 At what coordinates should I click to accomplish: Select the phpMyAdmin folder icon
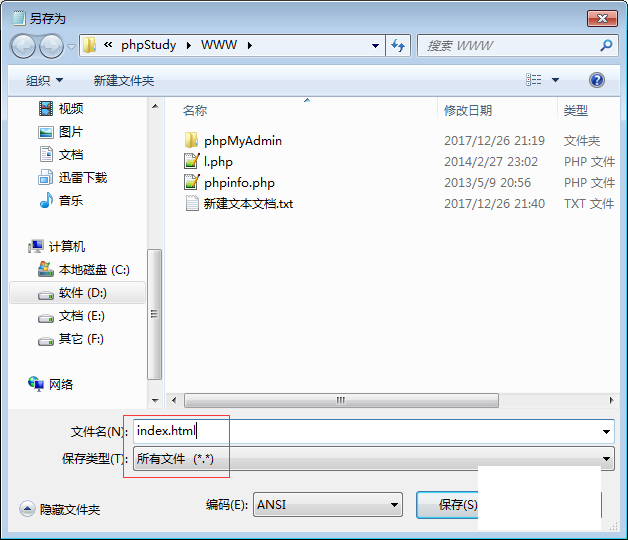191,140
